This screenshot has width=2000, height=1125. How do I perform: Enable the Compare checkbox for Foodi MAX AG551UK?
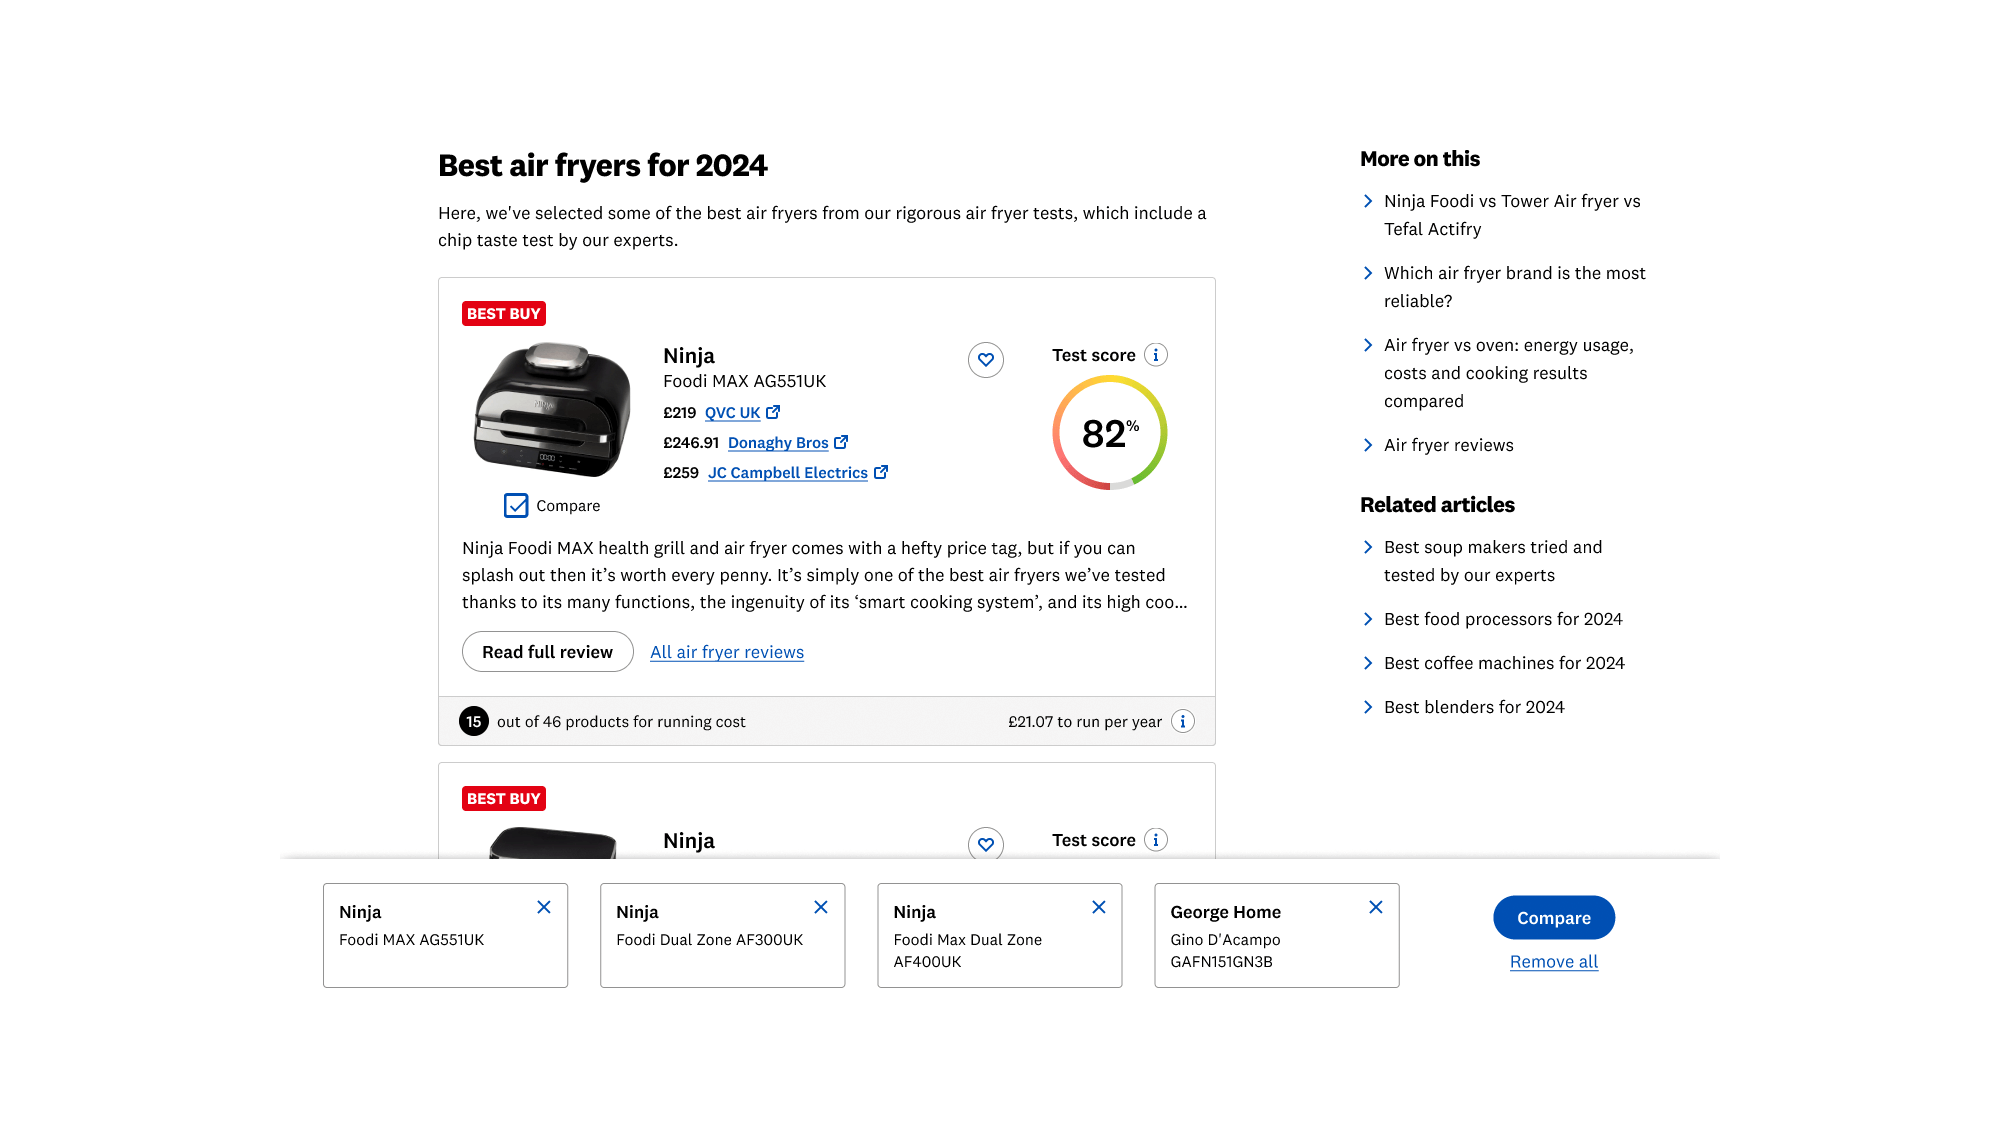[516, 505]
